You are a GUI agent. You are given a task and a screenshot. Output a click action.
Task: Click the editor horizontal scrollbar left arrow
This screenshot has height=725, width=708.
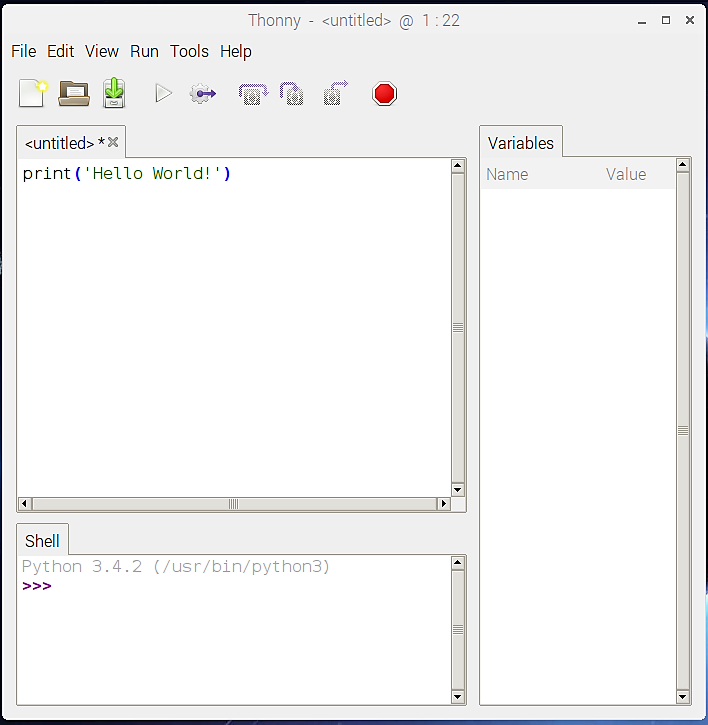pos(25,504)
